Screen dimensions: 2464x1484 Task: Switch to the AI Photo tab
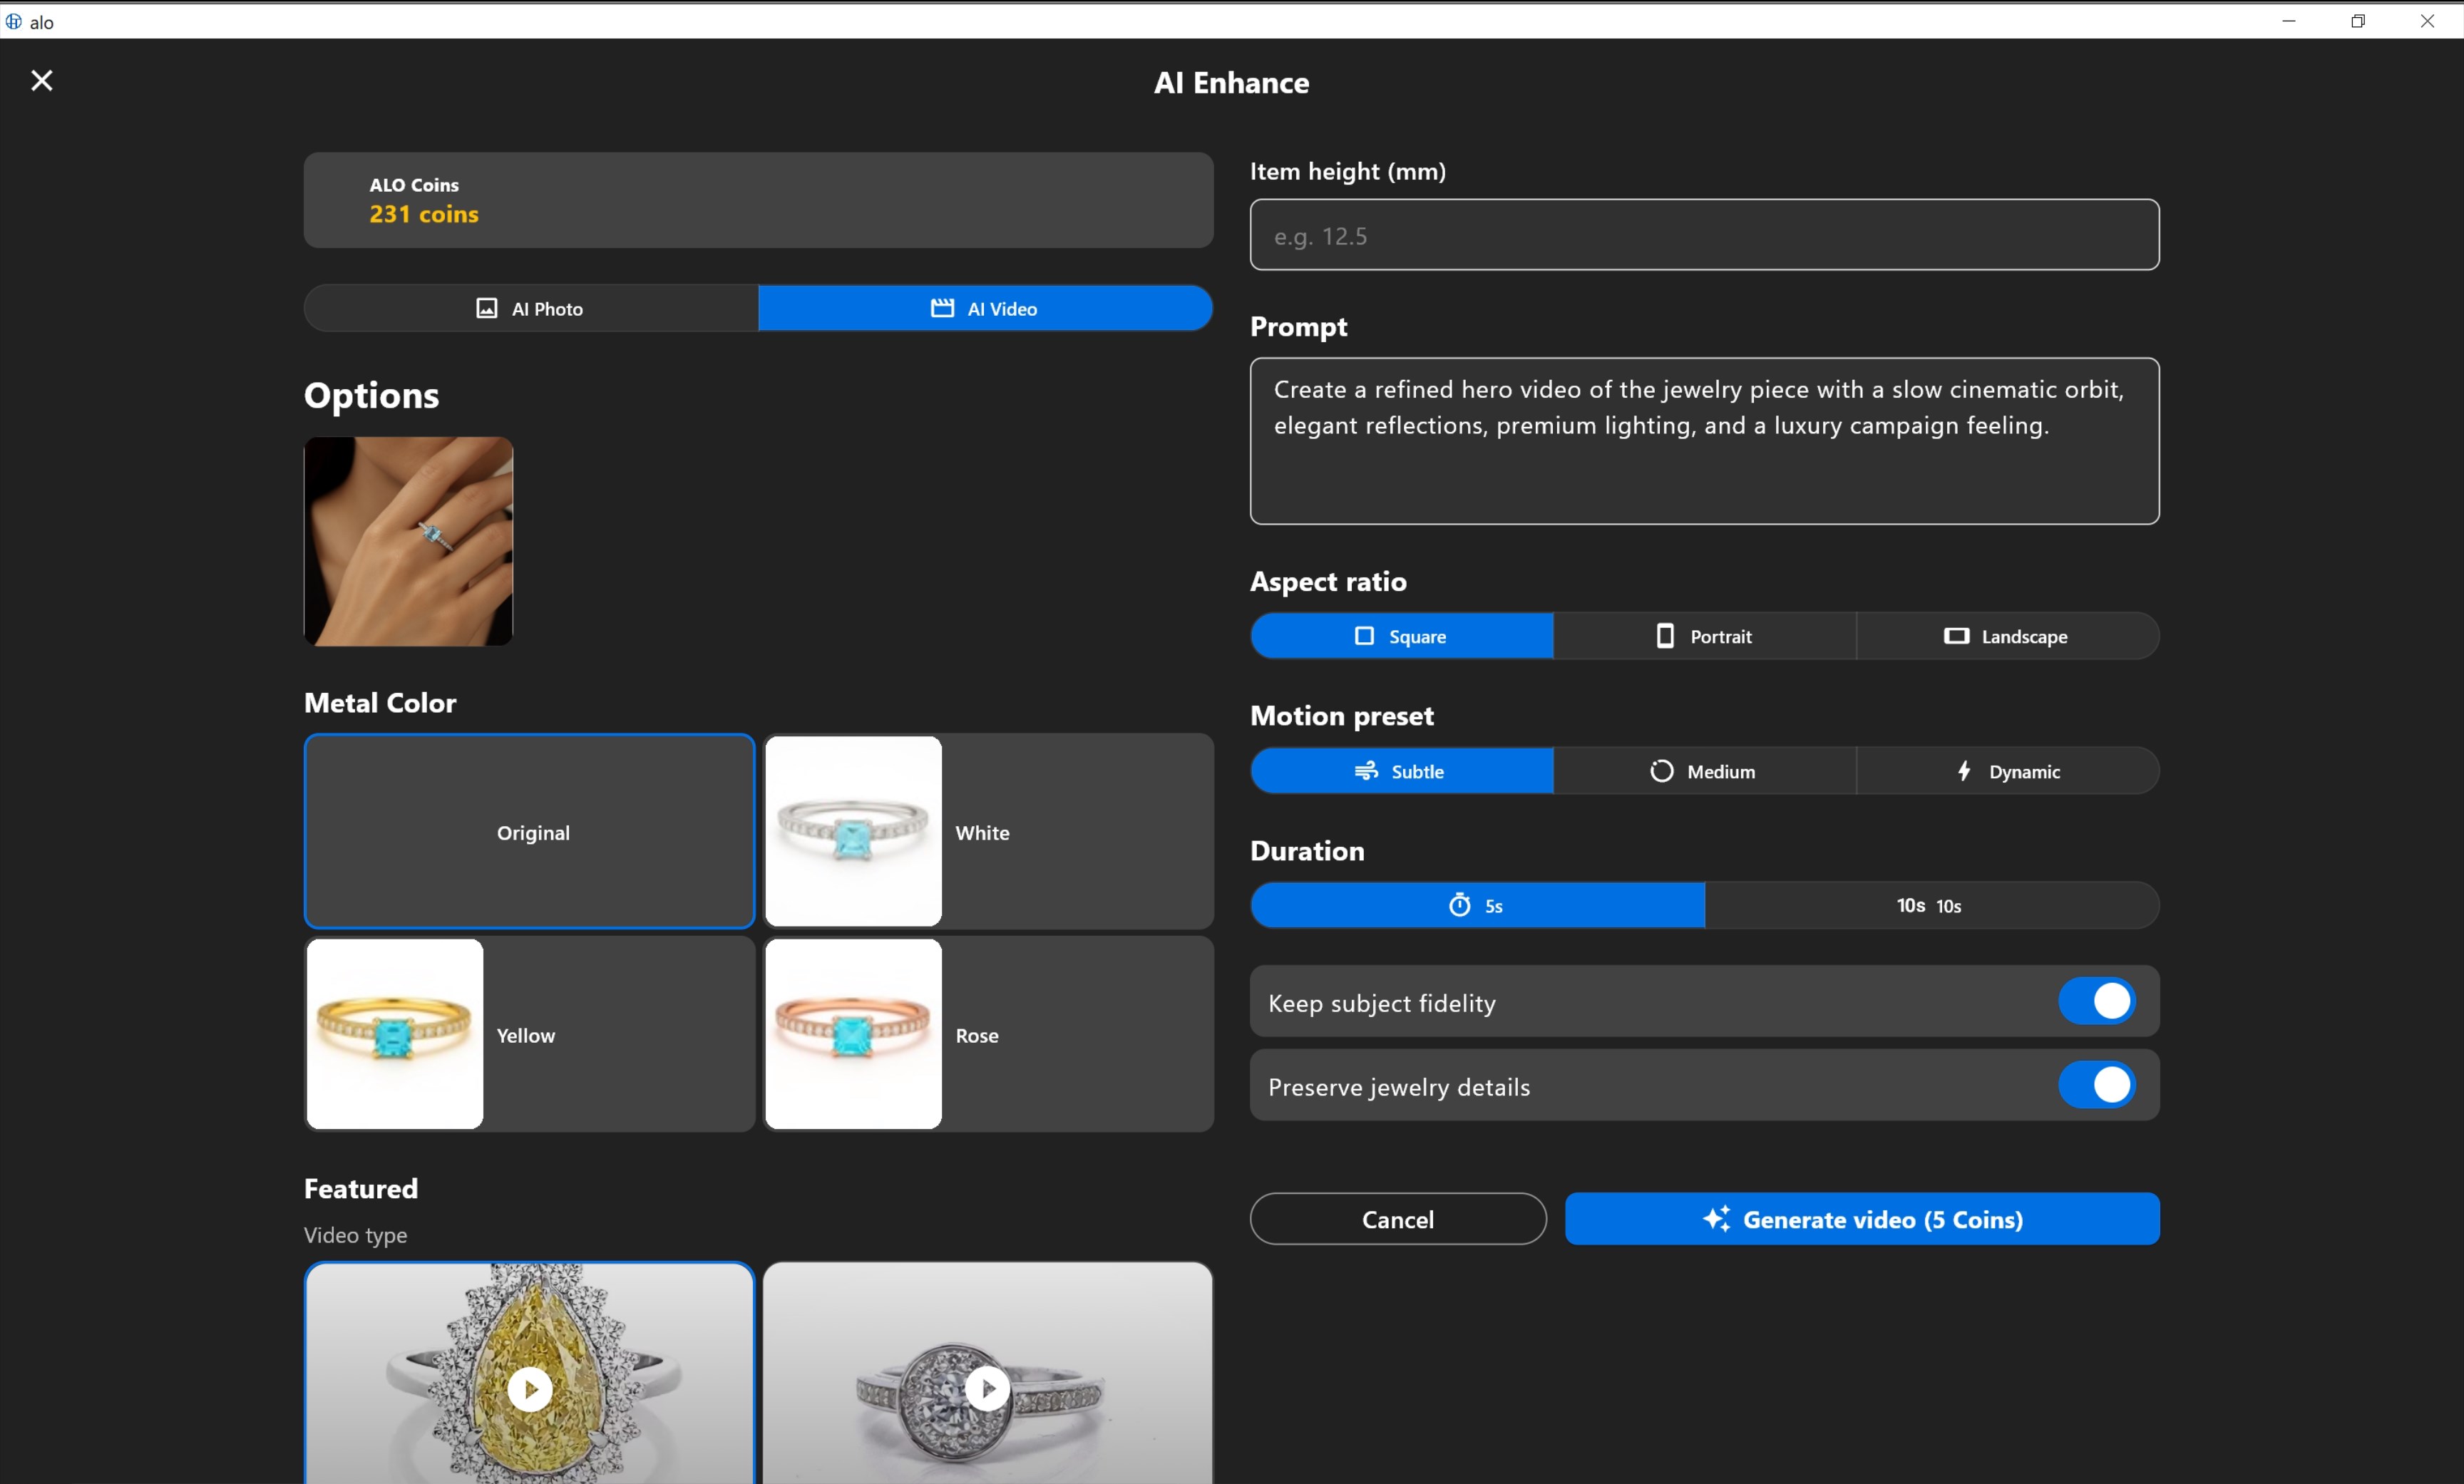point(531,308)
